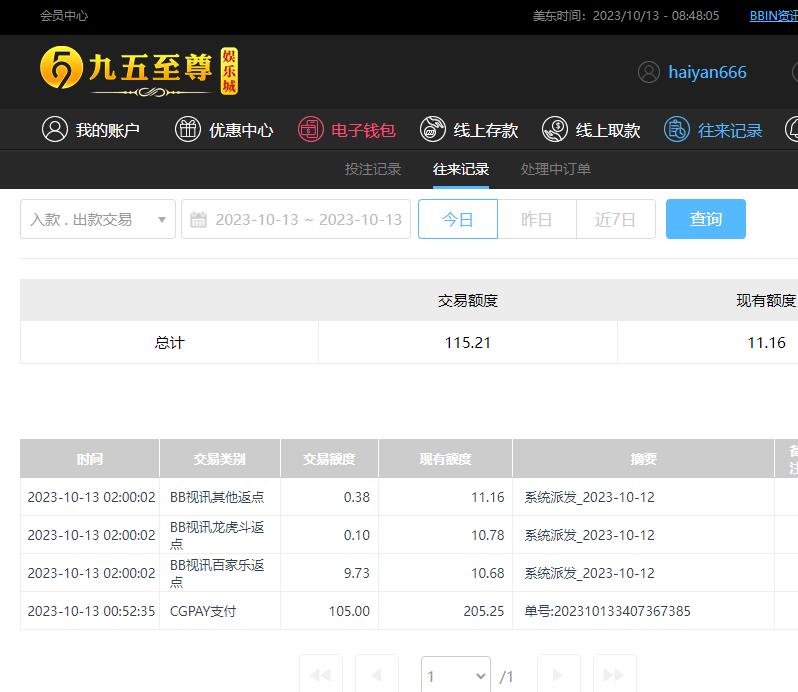Click the e-wallet icon

(x=311, y=129)
